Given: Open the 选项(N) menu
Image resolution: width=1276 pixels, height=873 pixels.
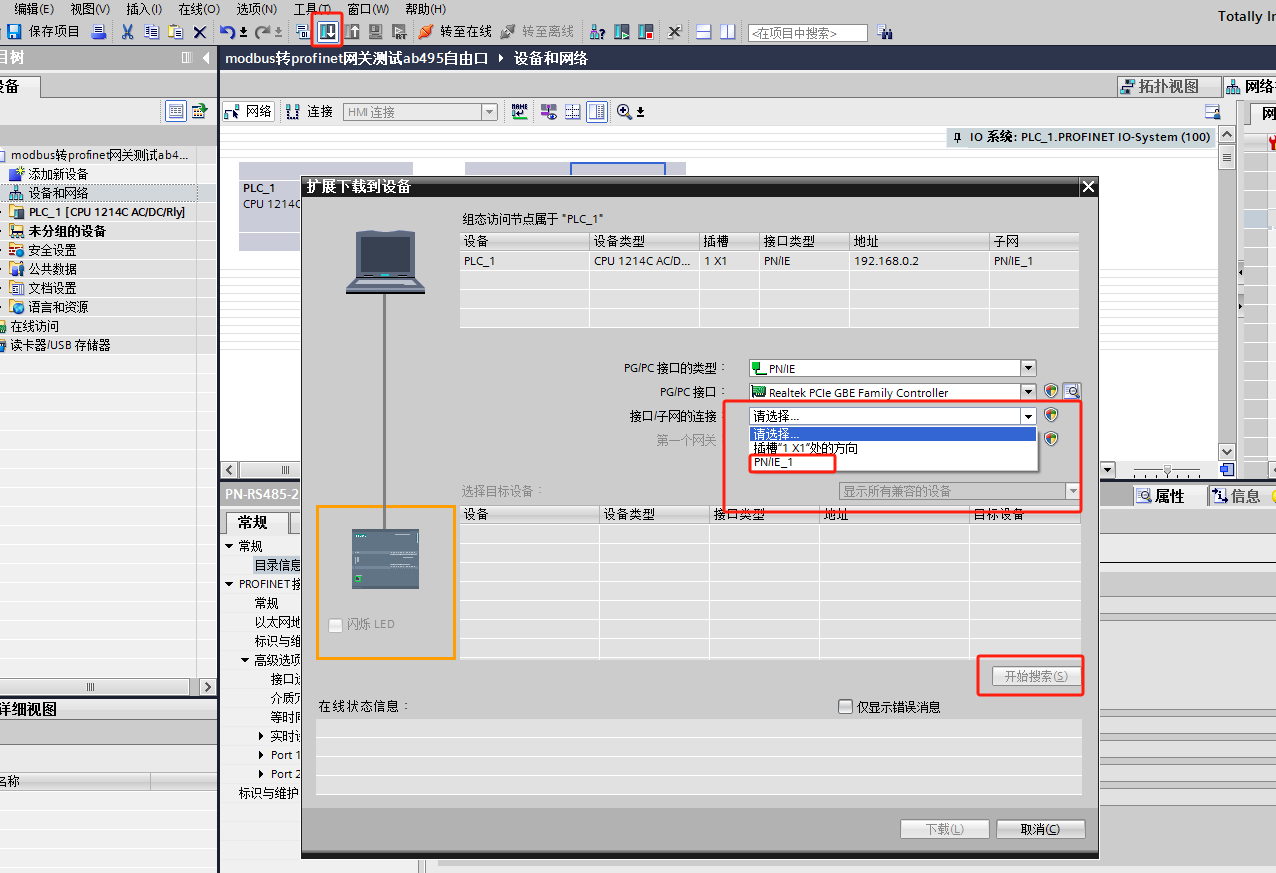Looking at the screenshot, I should 256,9.
